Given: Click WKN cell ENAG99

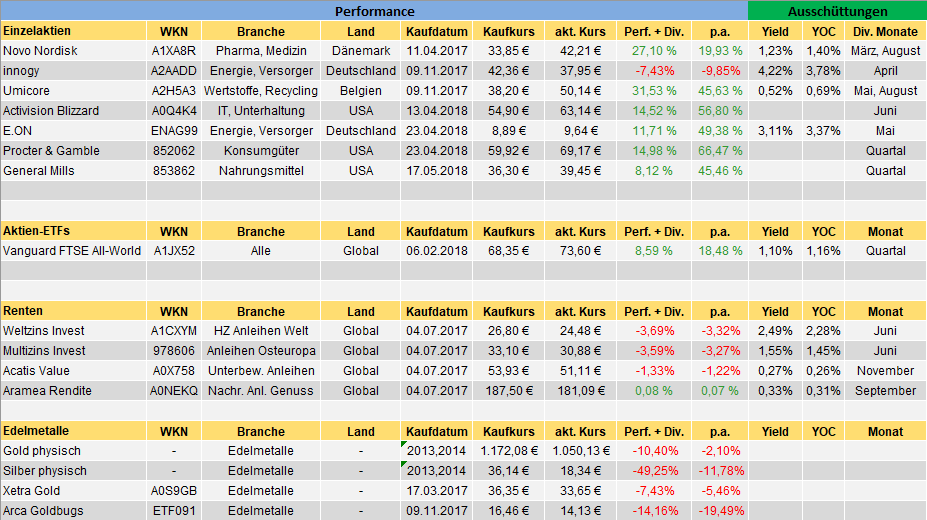Looking at the screenshot, I should coord(174,131).
